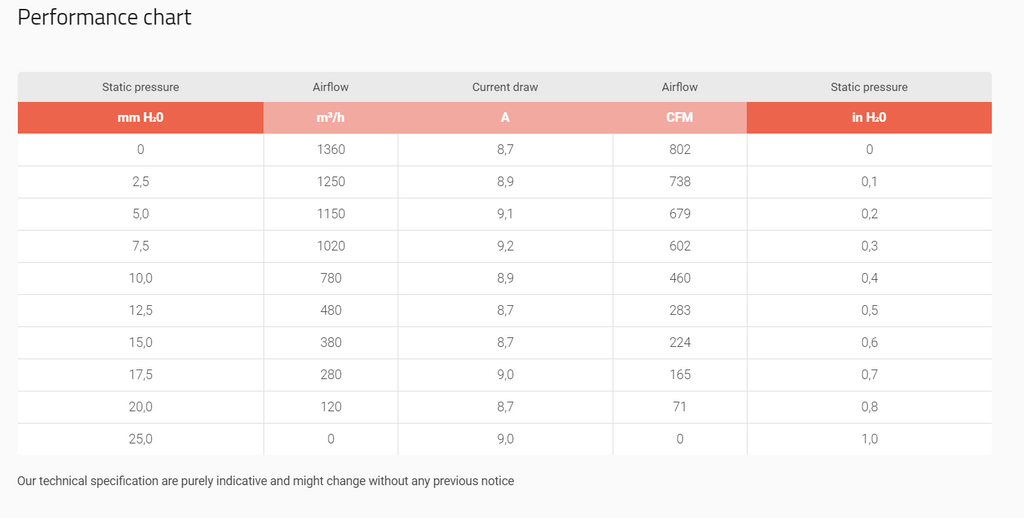This screenshot has height=518, width=1024.
Task: Select the technical specification disclaimer text
Action: click(265, 481)
